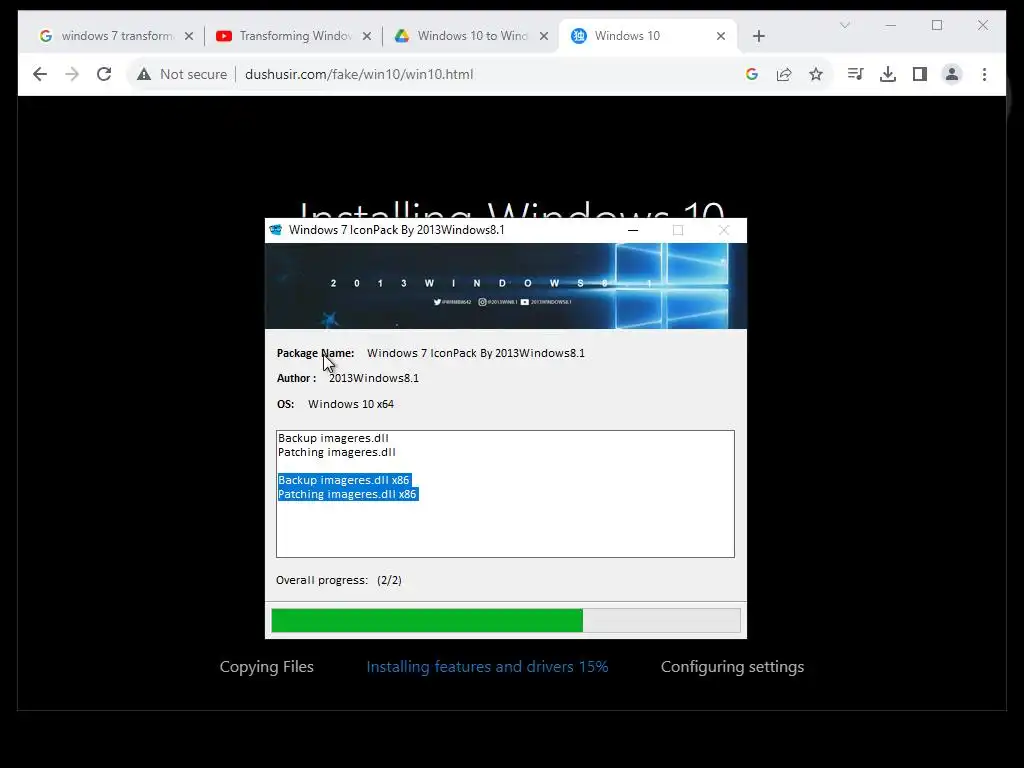Close the 'windows 7 transform' tab
This screenshot has width=1024, height=768.
[x=189, y=37]
